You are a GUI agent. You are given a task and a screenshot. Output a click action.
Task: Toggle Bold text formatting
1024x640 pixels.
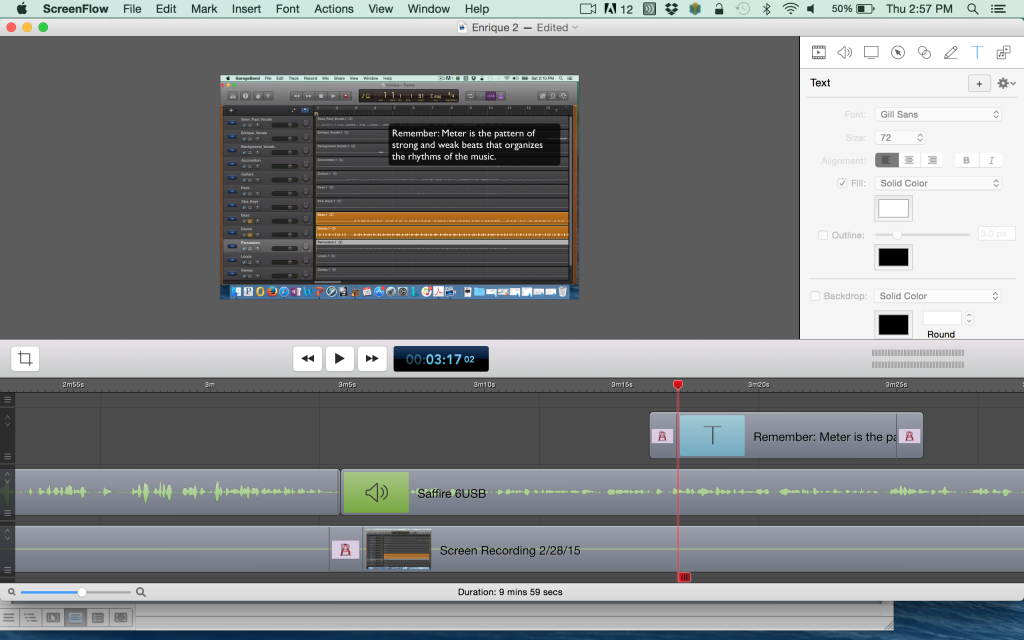point(967,160)
